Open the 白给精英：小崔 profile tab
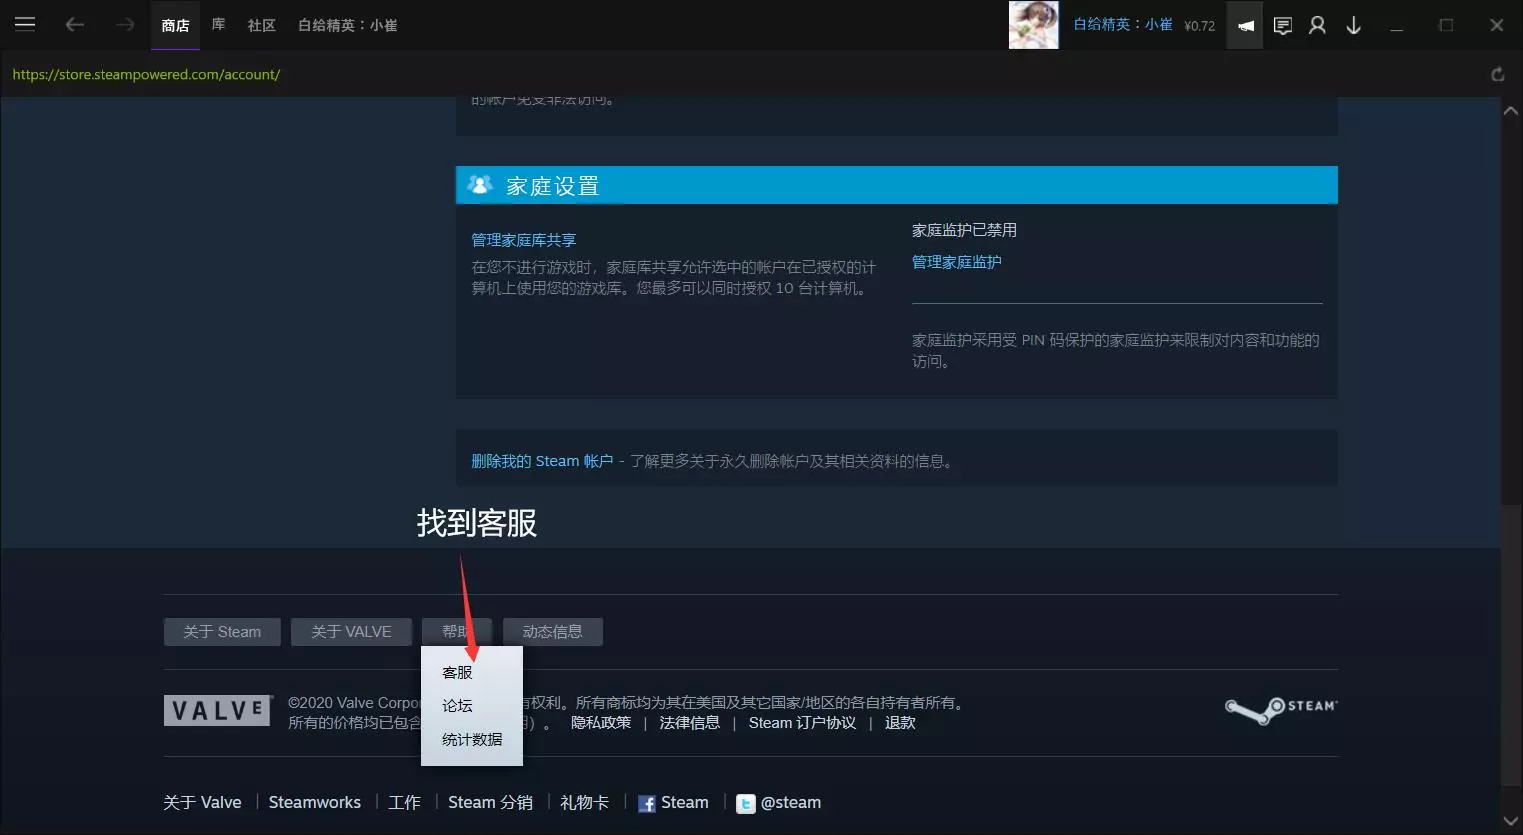 click(x=348, y=25)
